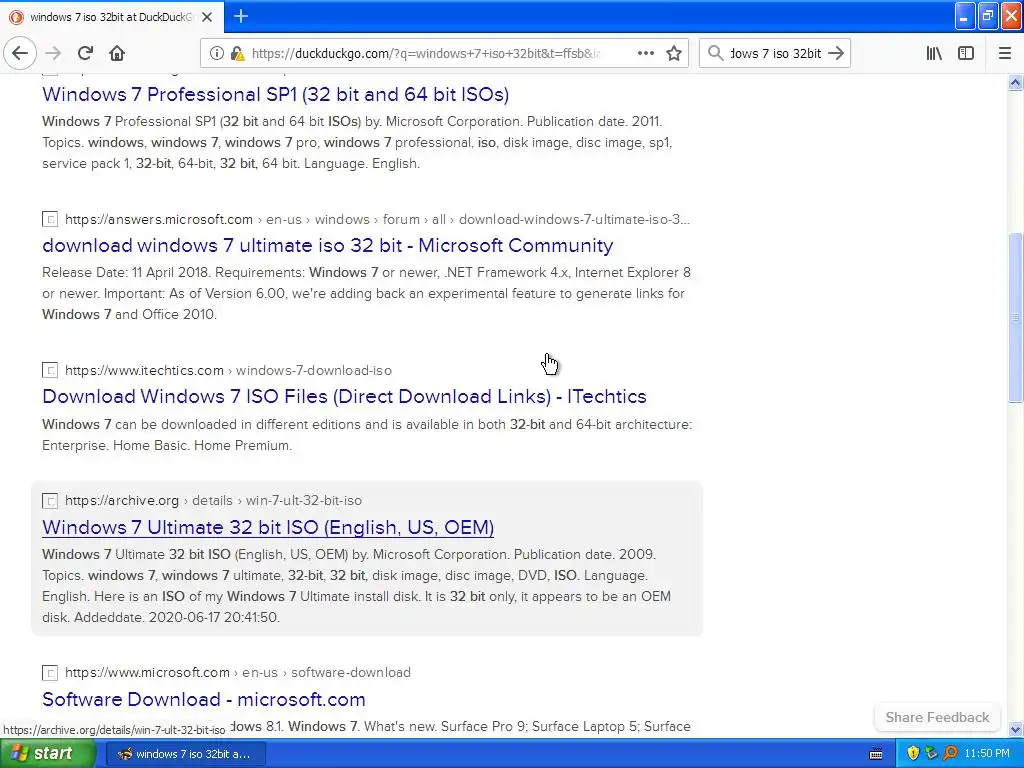Select the Firefox taskbar window button
The height and width of the screenshot is (768, 1024).
tap(185, 754)
